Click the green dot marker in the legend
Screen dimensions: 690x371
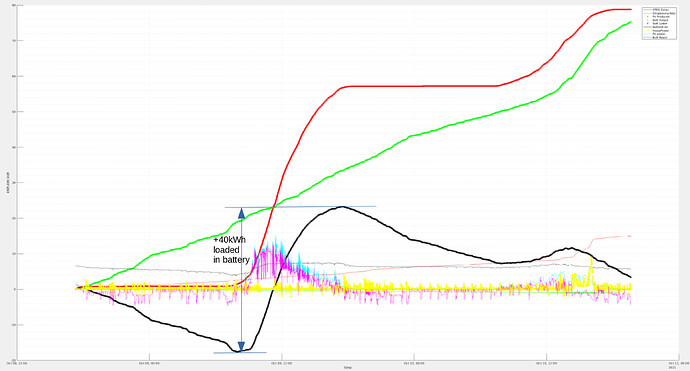[647, 20]
